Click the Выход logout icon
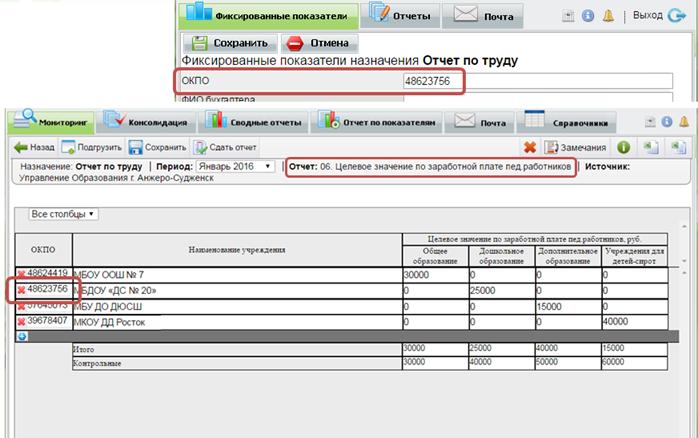The height and width of the screenshot is (438, 698). 679,17
